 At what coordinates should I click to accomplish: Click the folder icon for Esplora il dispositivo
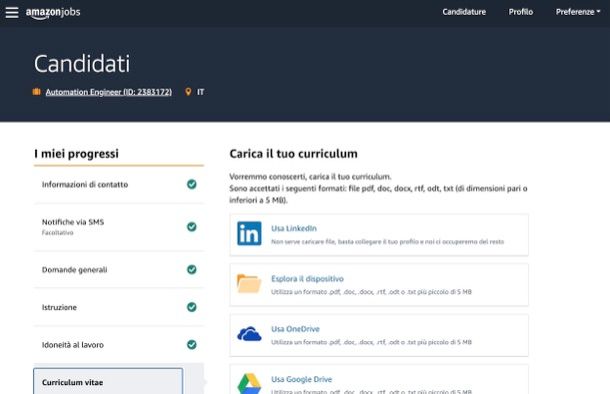pyautogui.click(x=249, y=284)
